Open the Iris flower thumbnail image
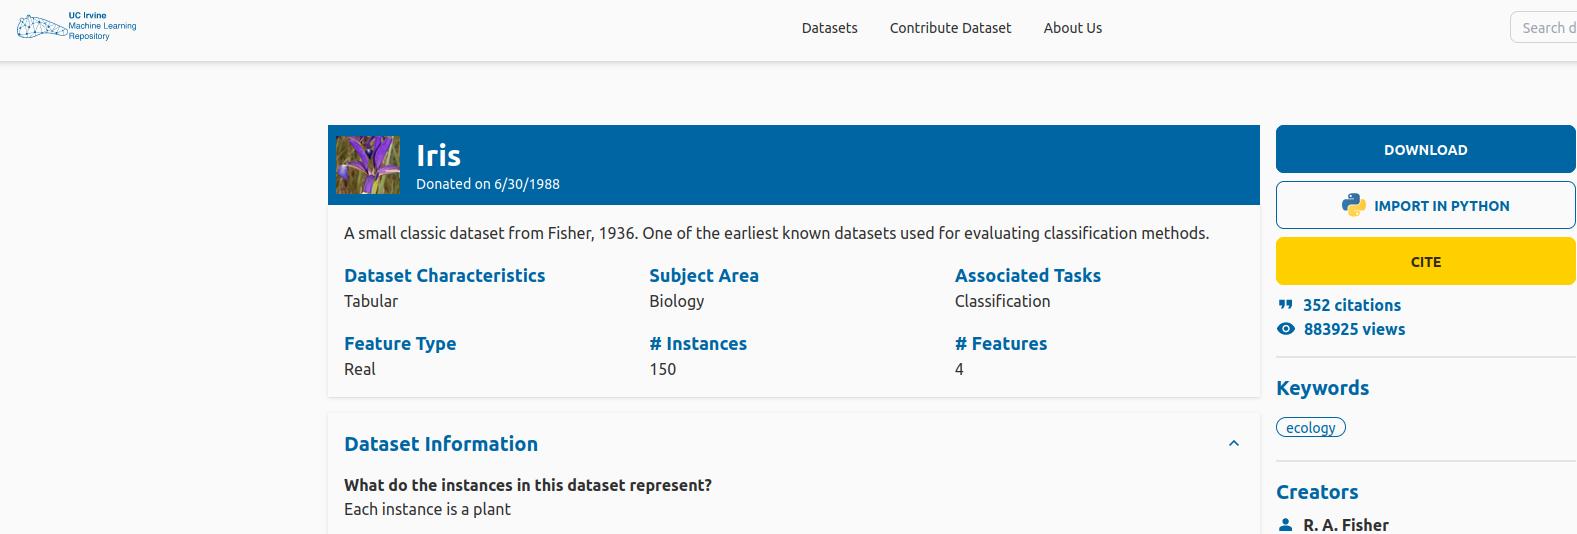This screenshot has height=534, width=1577. coord(368,165)
